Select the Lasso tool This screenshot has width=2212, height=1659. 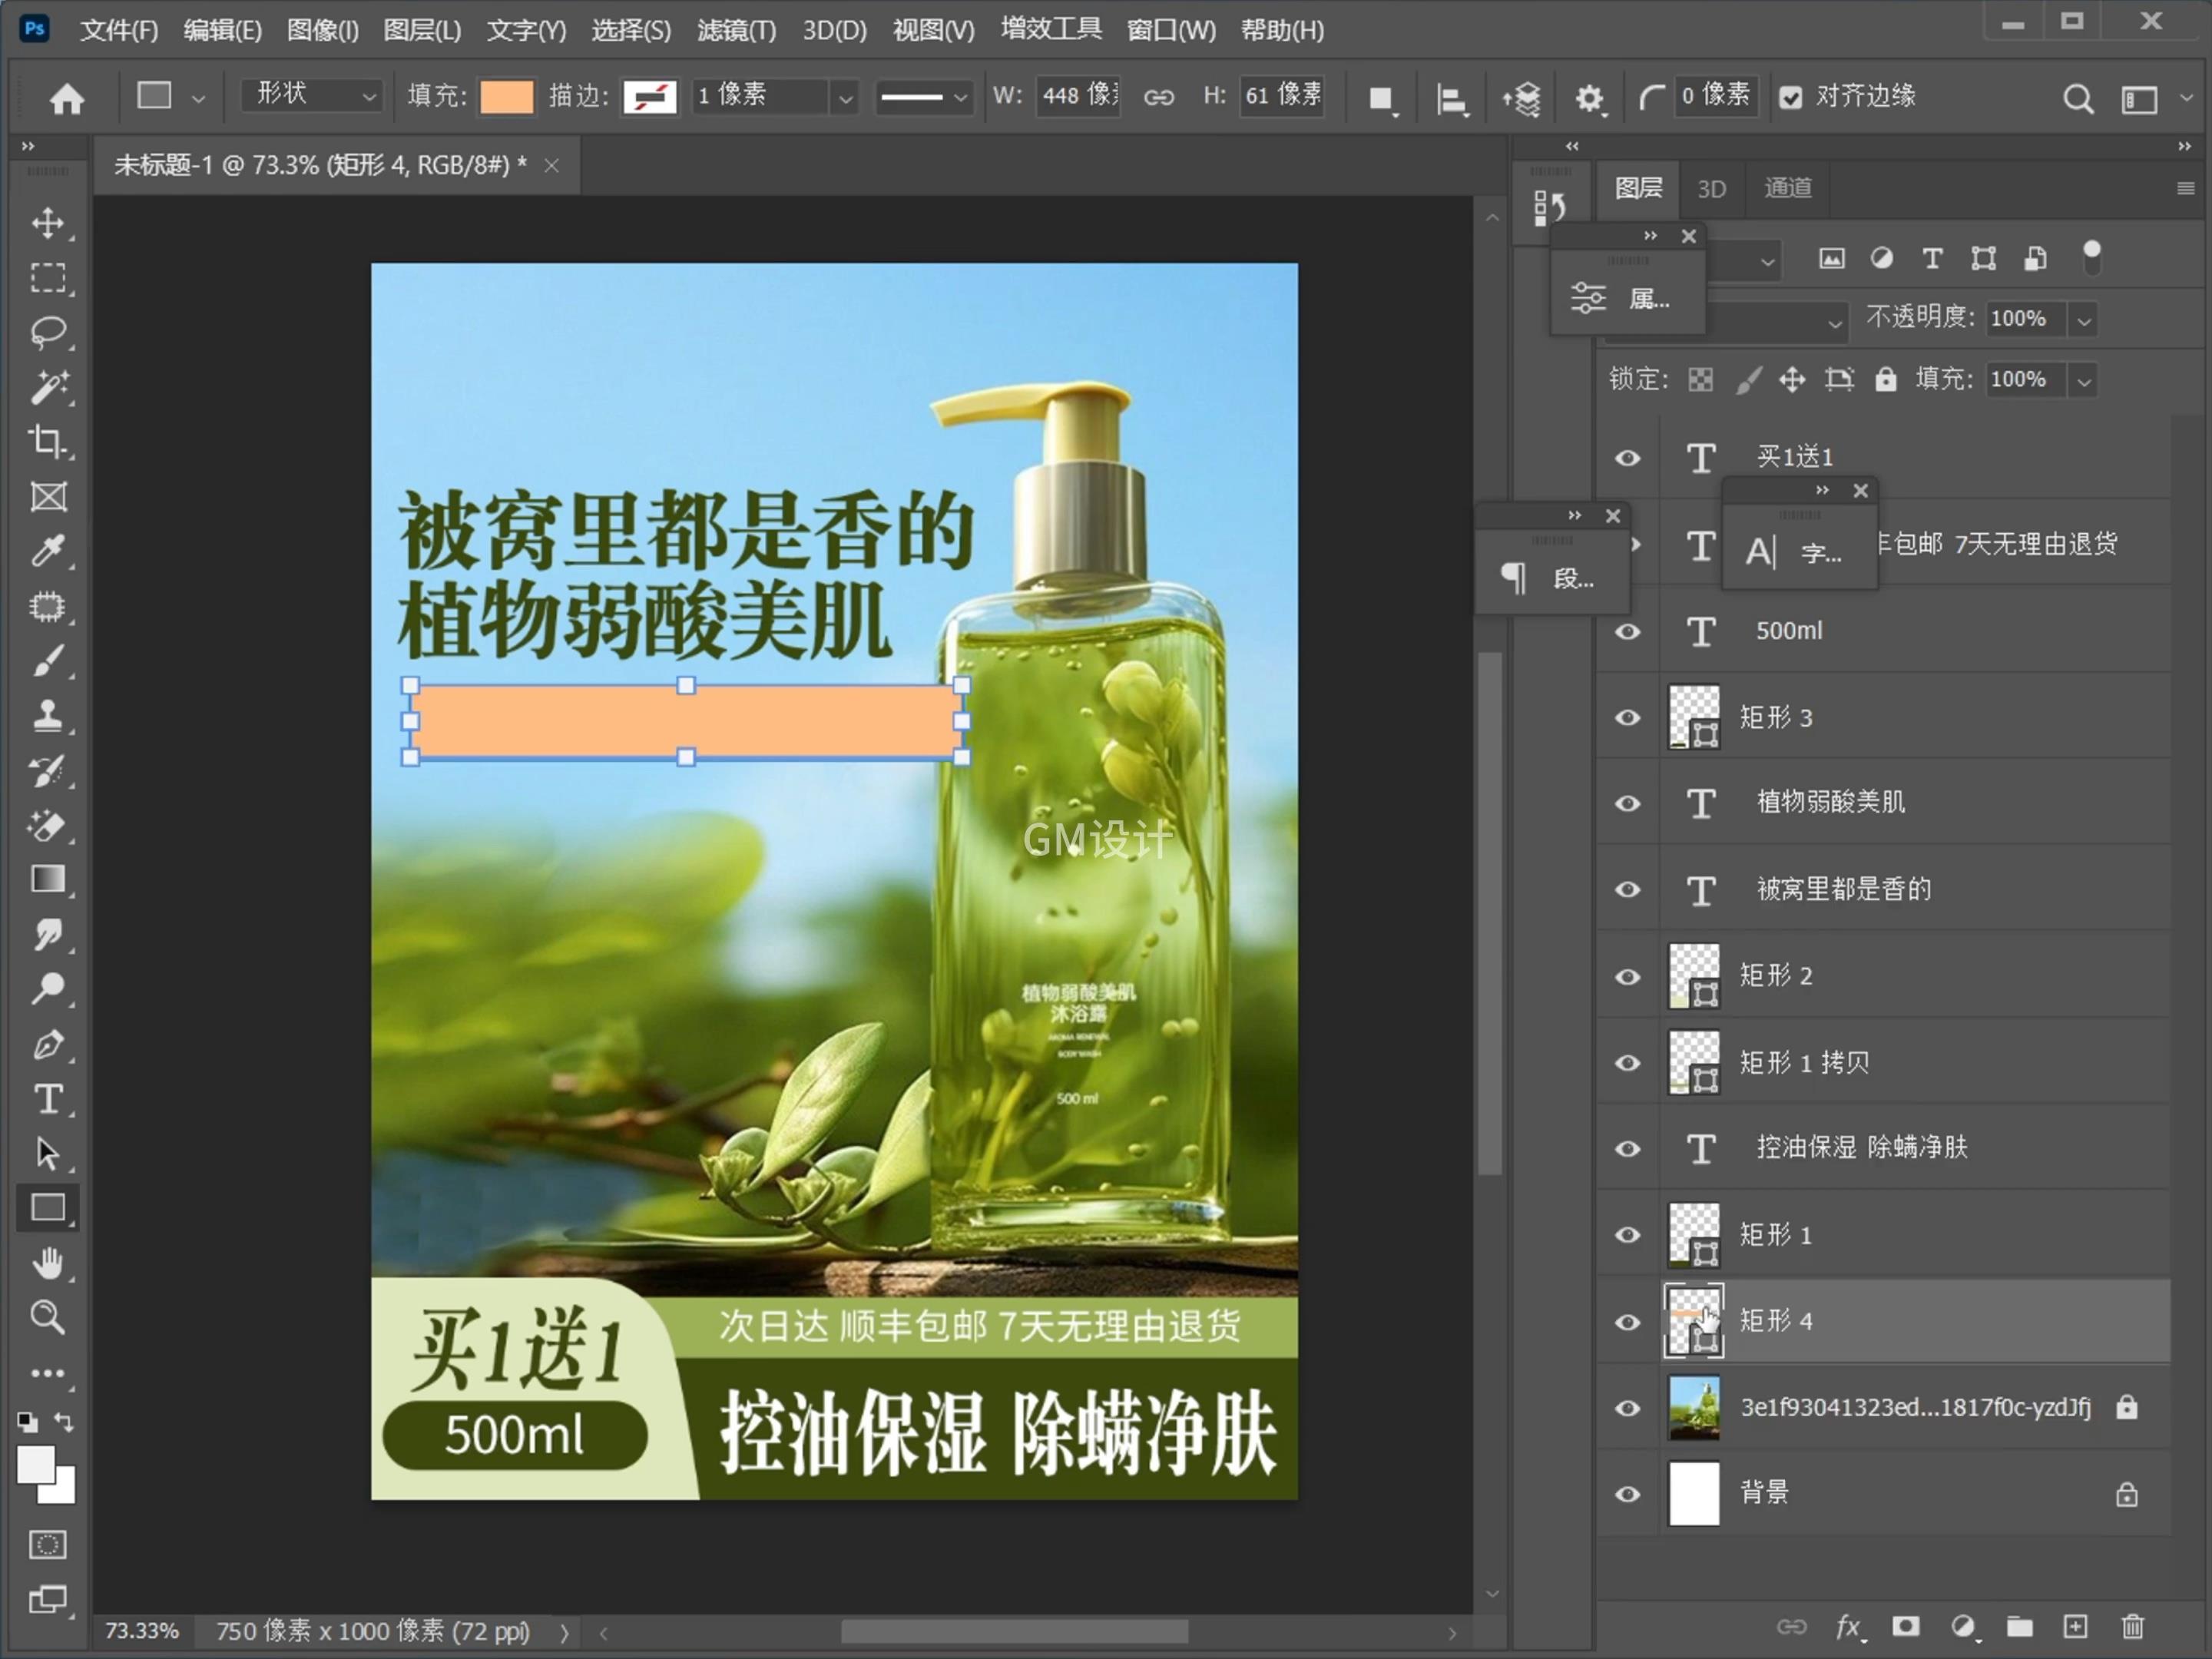click(47, 331)
